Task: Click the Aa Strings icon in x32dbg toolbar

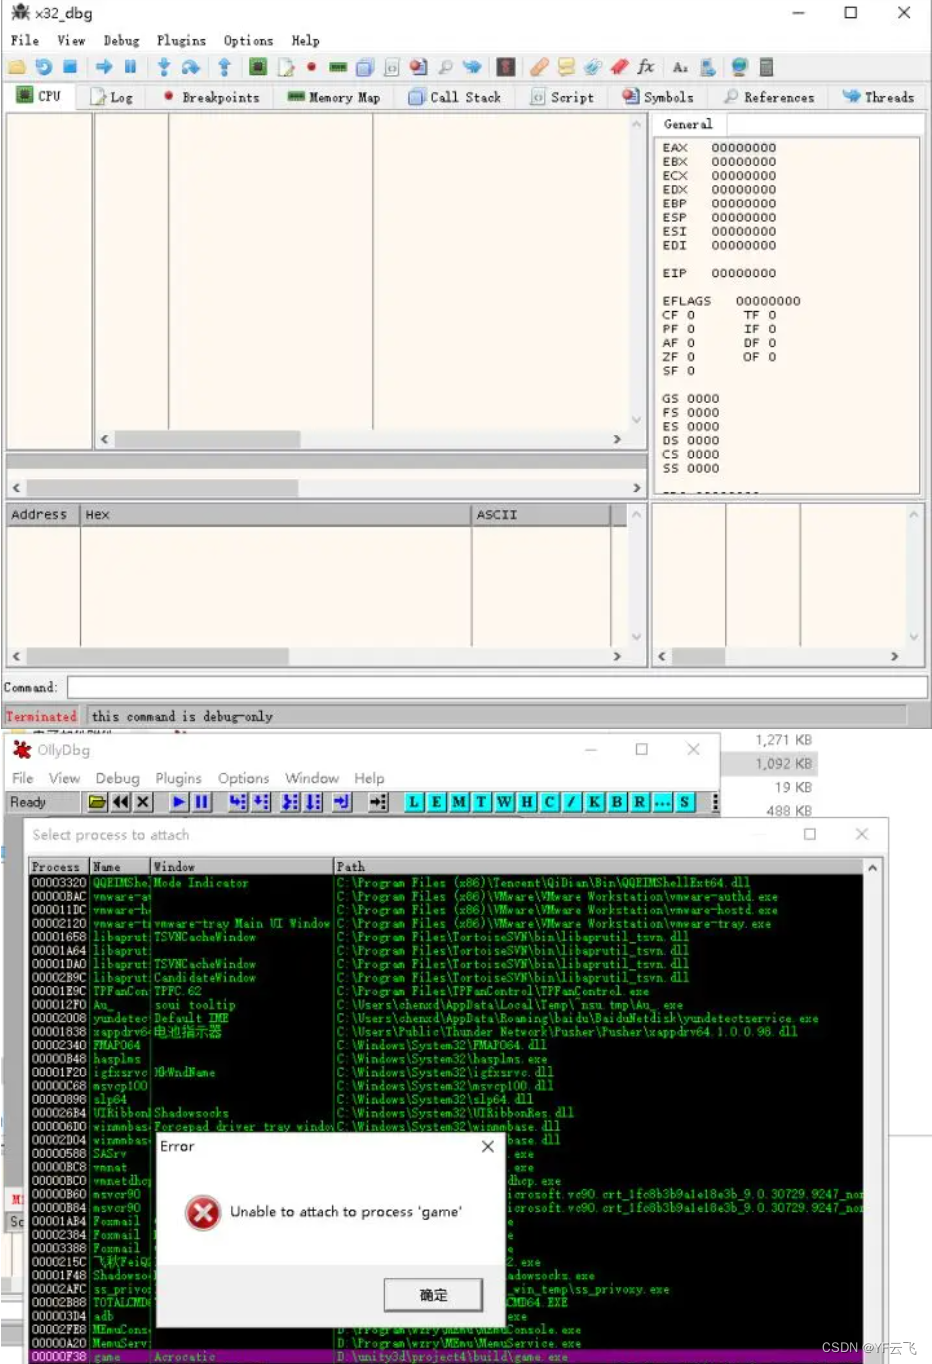Action: [x=680, y=67]
